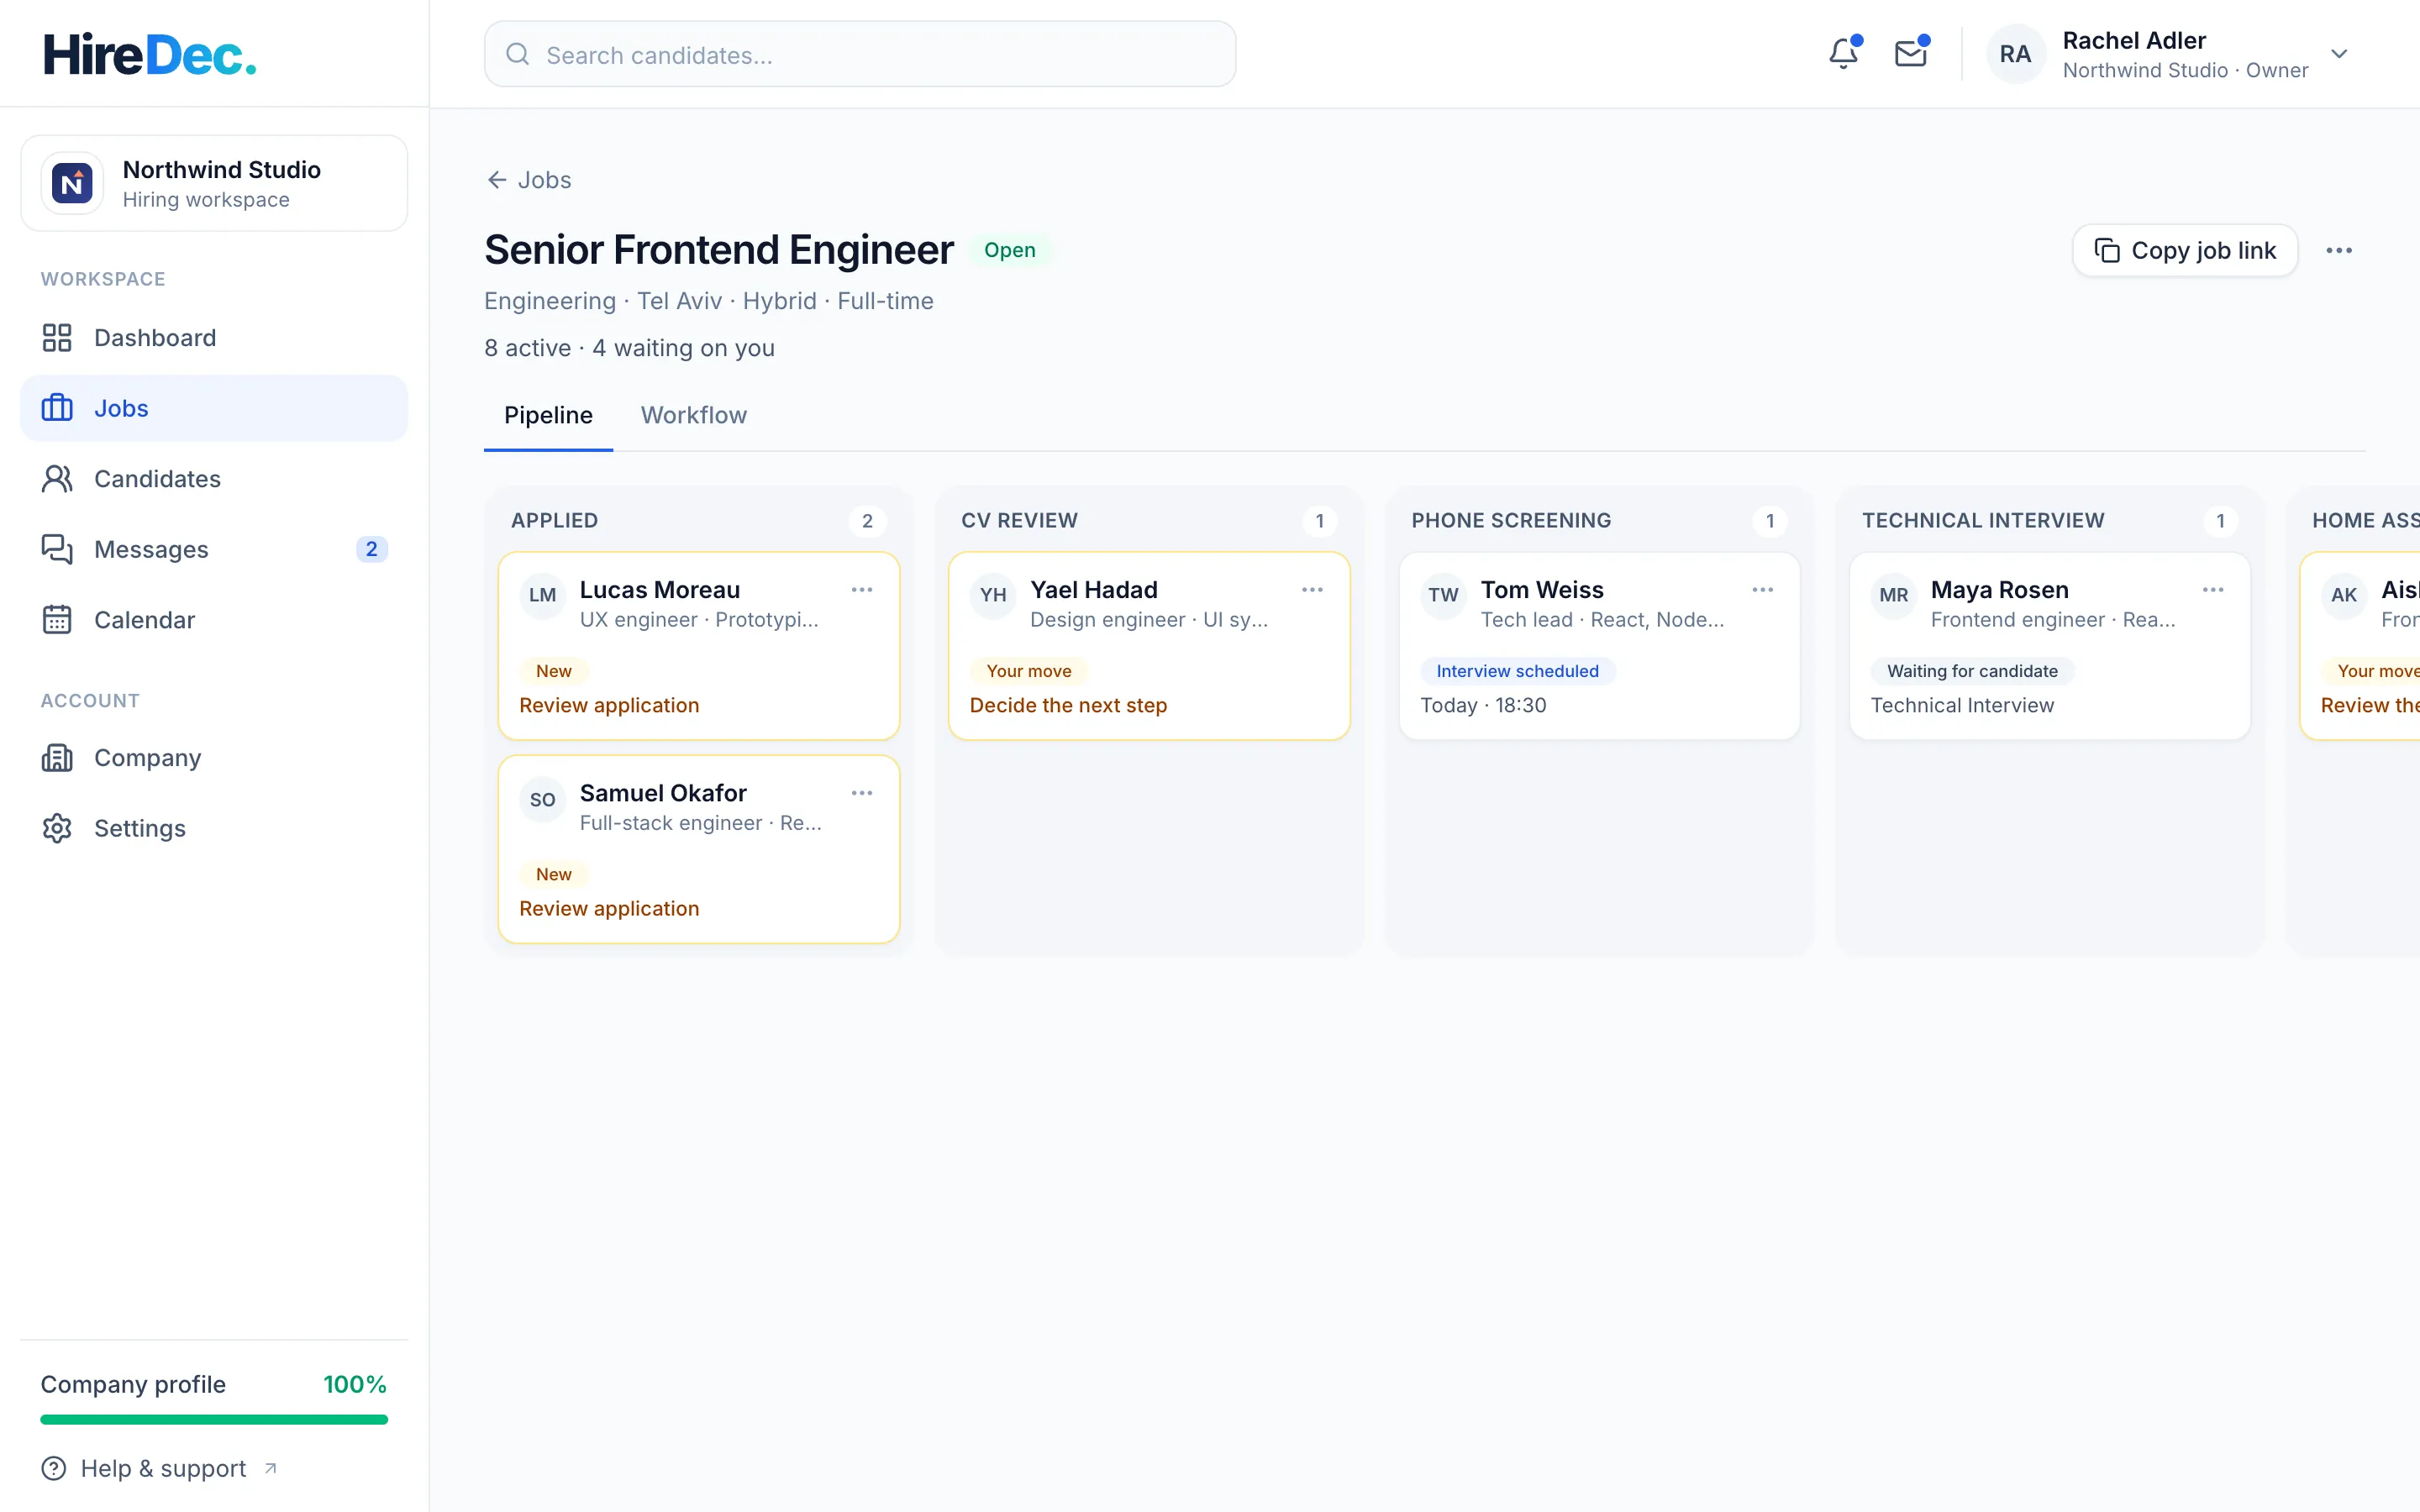This screenshot has width=2420, height=1512.
Task: Open Company in the sidebar
Action: 214,758
